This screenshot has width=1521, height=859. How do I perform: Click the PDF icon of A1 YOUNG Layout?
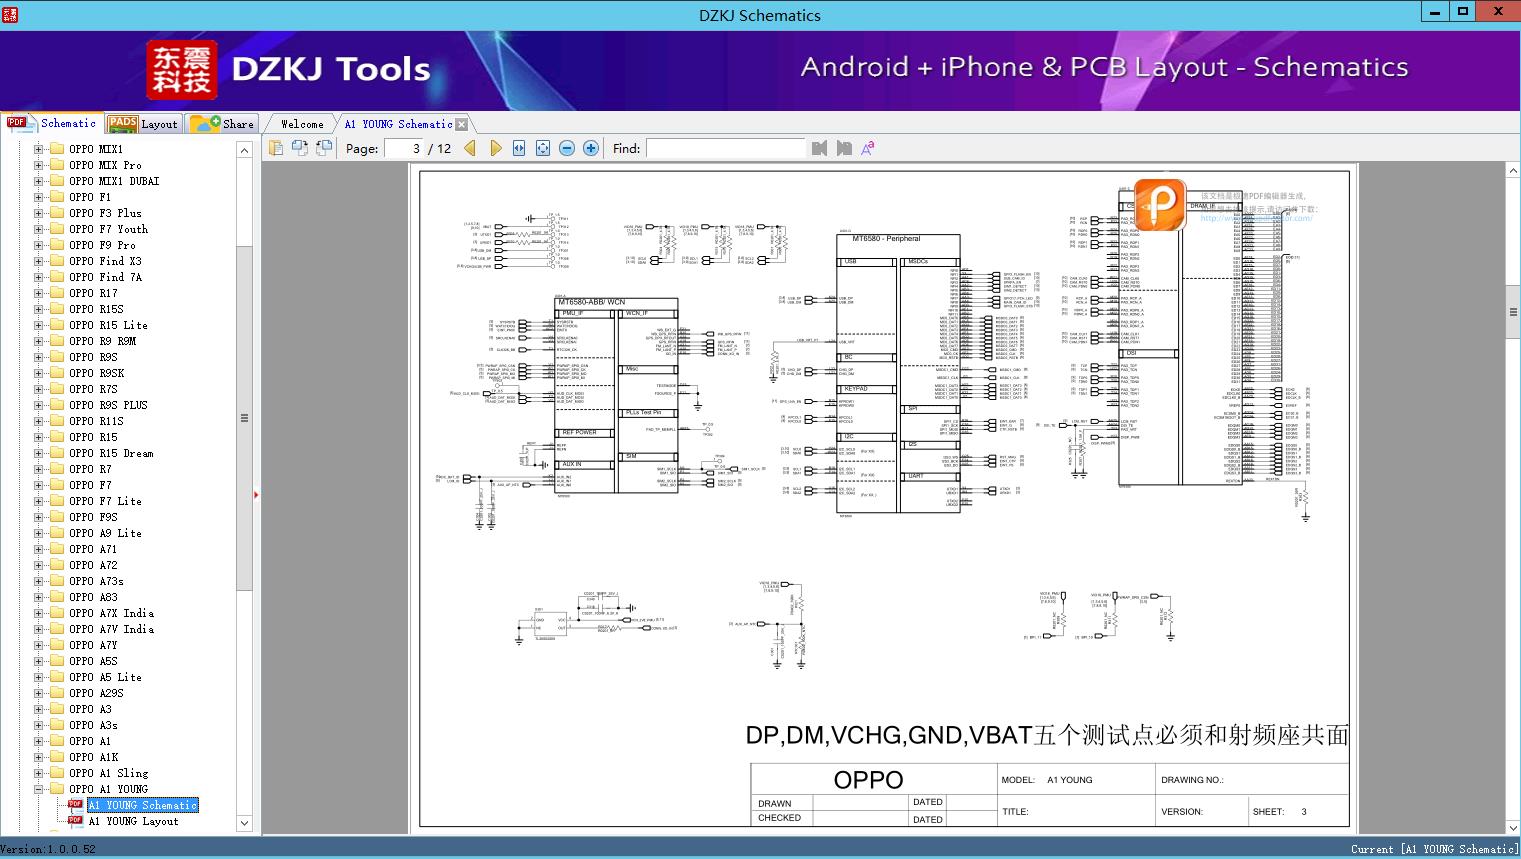(x=75, y=821)
